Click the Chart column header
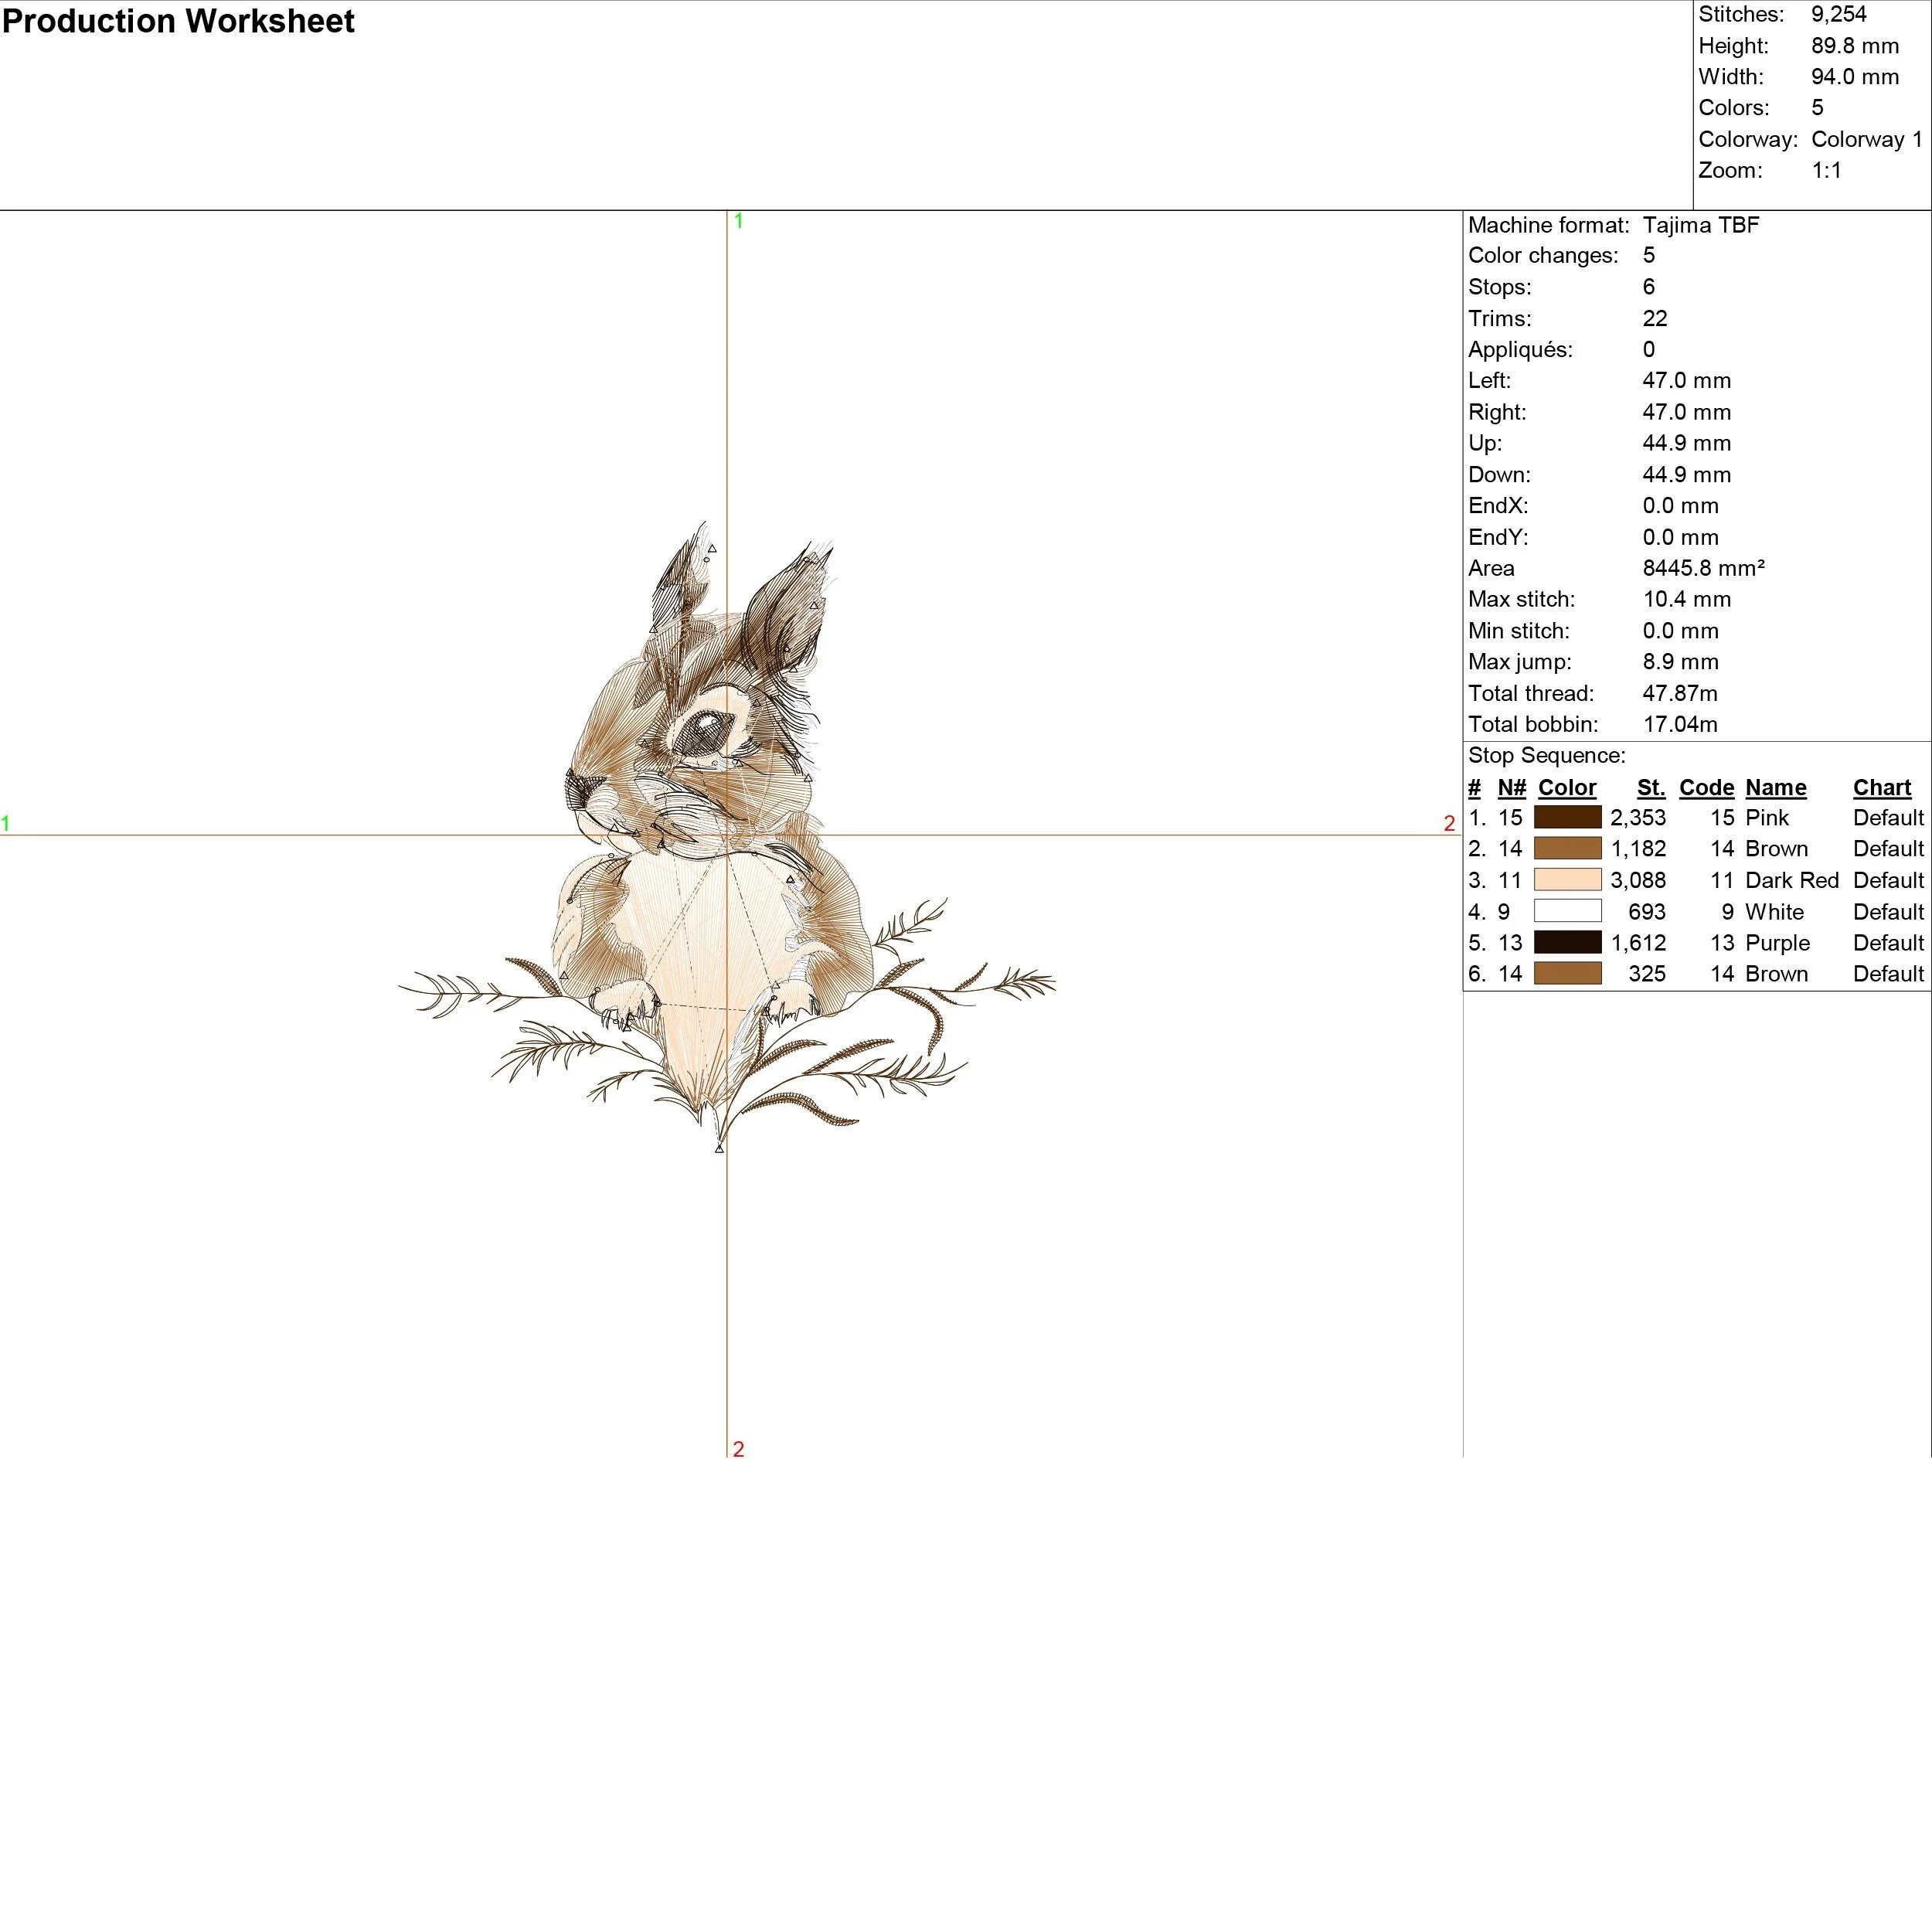Viewport: 1932px width, 1932px height. 1881,787
